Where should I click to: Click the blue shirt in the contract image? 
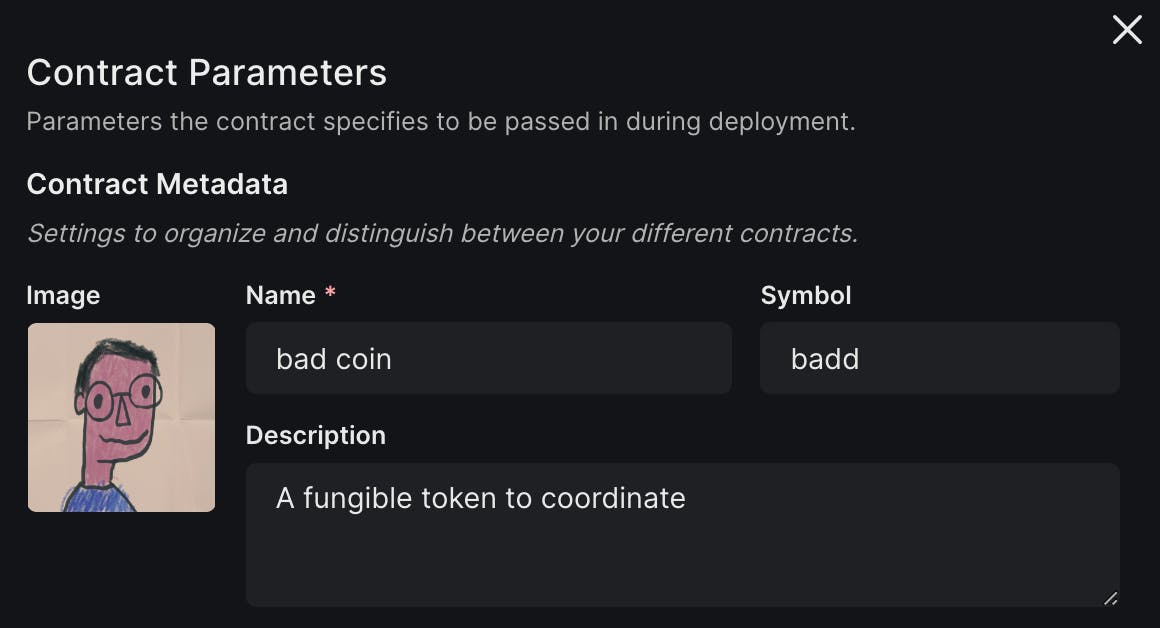(101, 497)
